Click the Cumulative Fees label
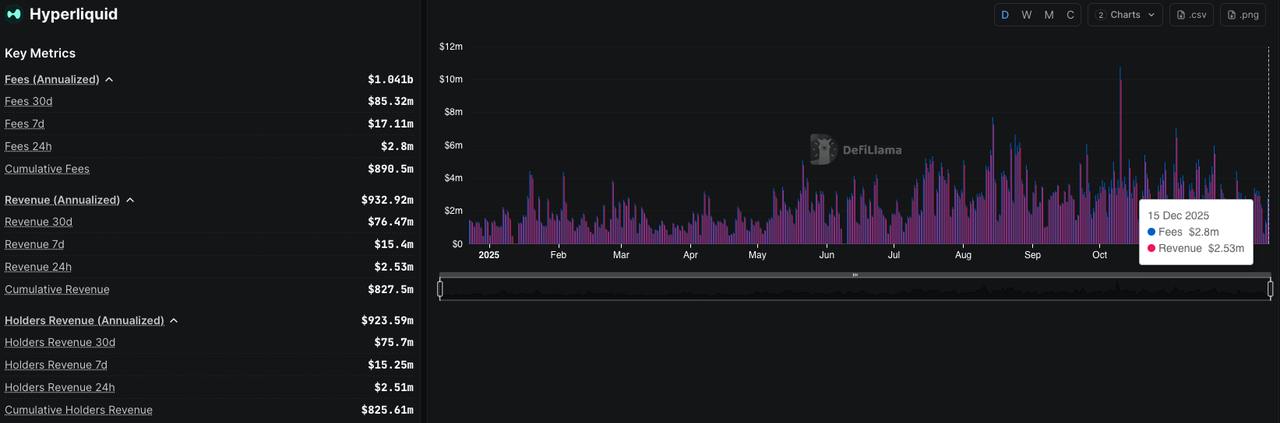The width and height of the screenshot is (1280, 423). [x=47, y=169]
